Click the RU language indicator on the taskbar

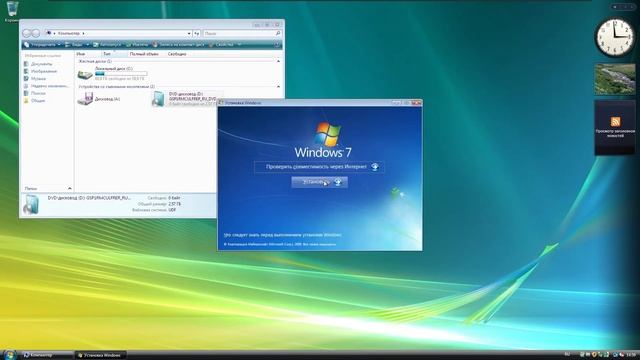(x=567, y=354)
